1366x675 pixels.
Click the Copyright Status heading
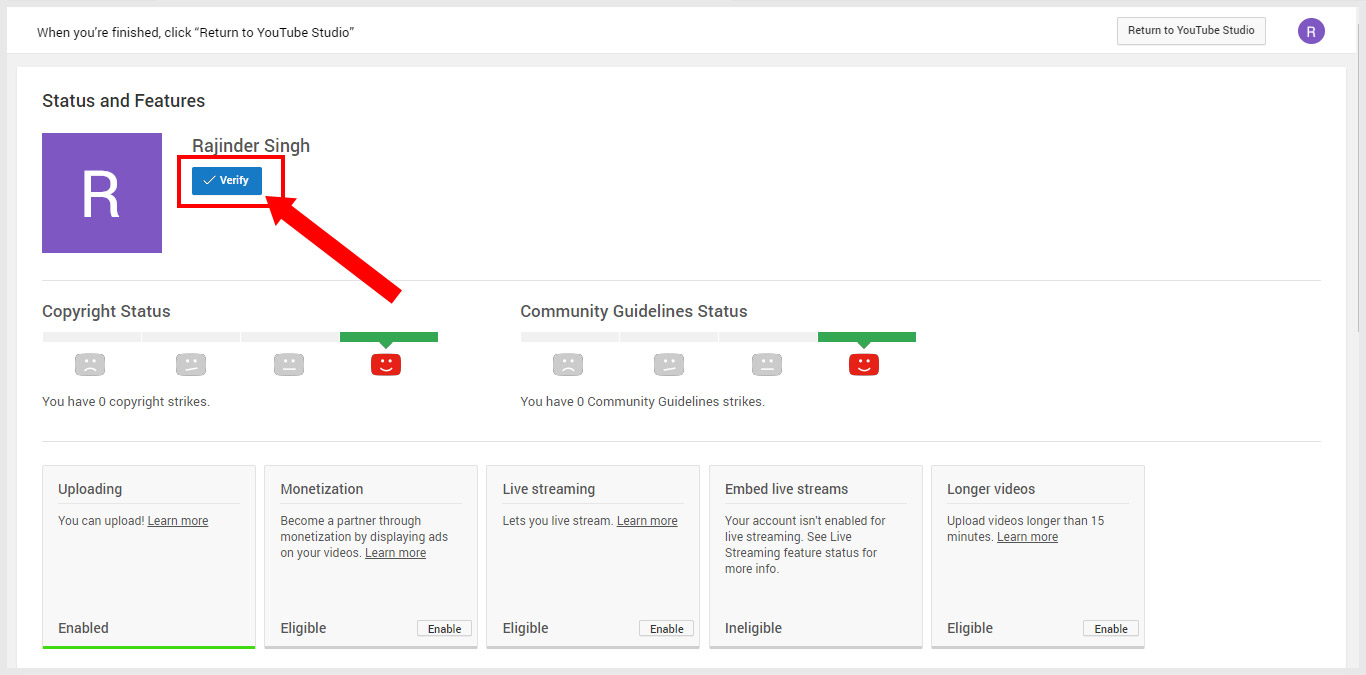point(106,311)
